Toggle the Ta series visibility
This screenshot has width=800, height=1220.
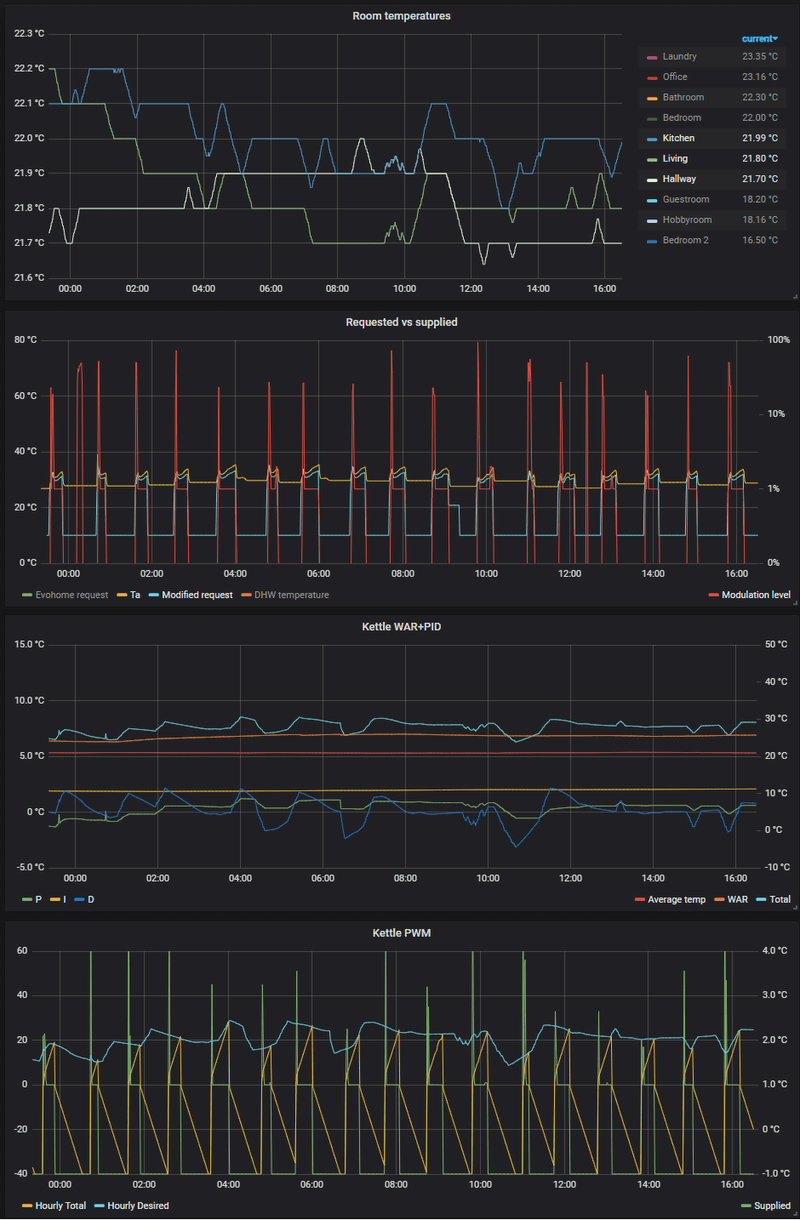click(x=135, y=595)
